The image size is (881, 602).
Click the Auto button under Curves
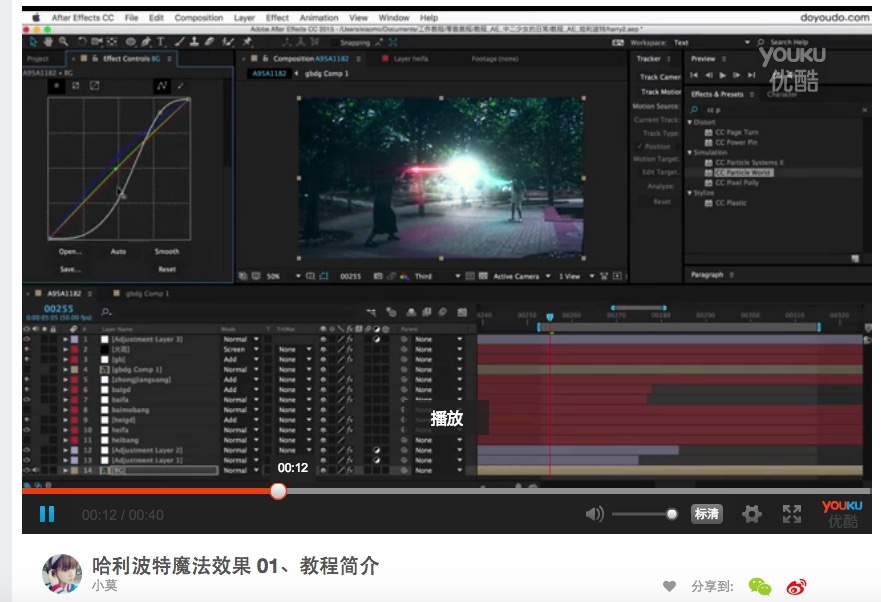(118, 251)
